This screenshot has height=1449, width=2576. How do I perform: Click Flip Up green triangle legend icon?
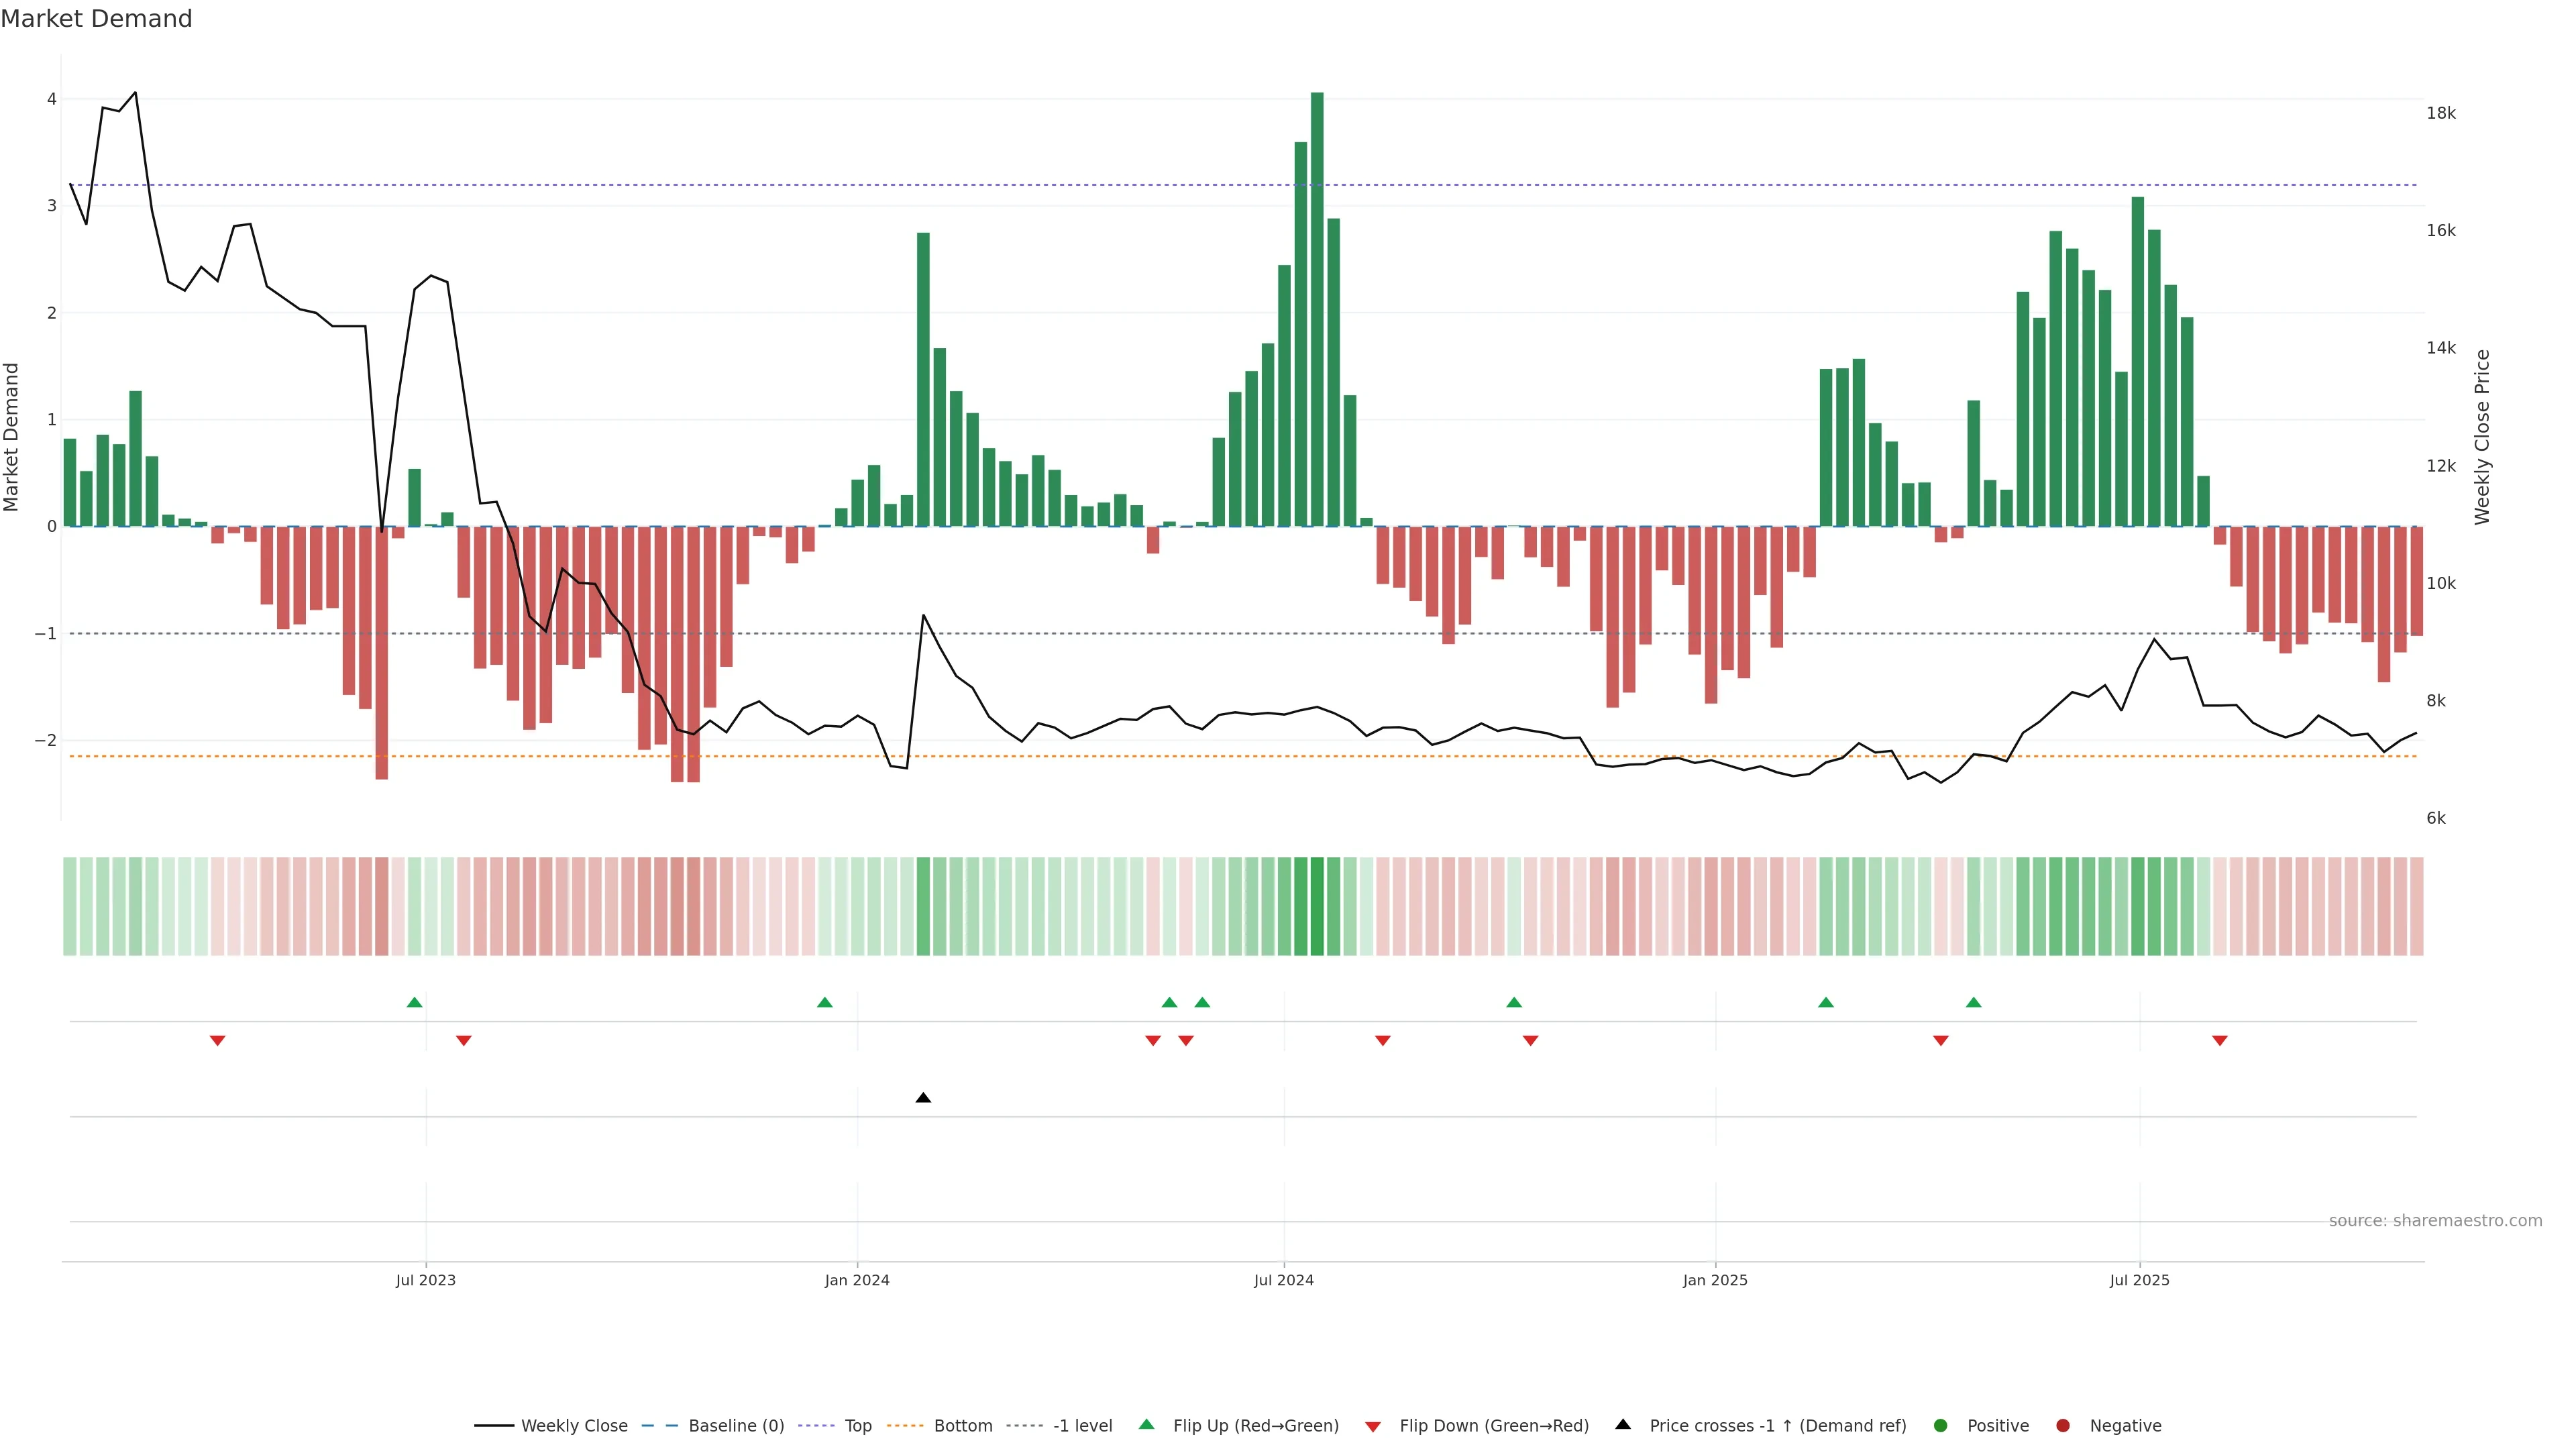1147,1424
